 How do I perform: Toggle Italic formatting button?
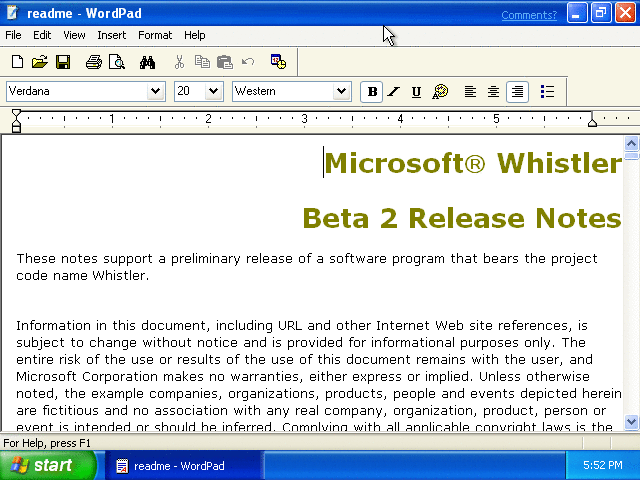394,91
